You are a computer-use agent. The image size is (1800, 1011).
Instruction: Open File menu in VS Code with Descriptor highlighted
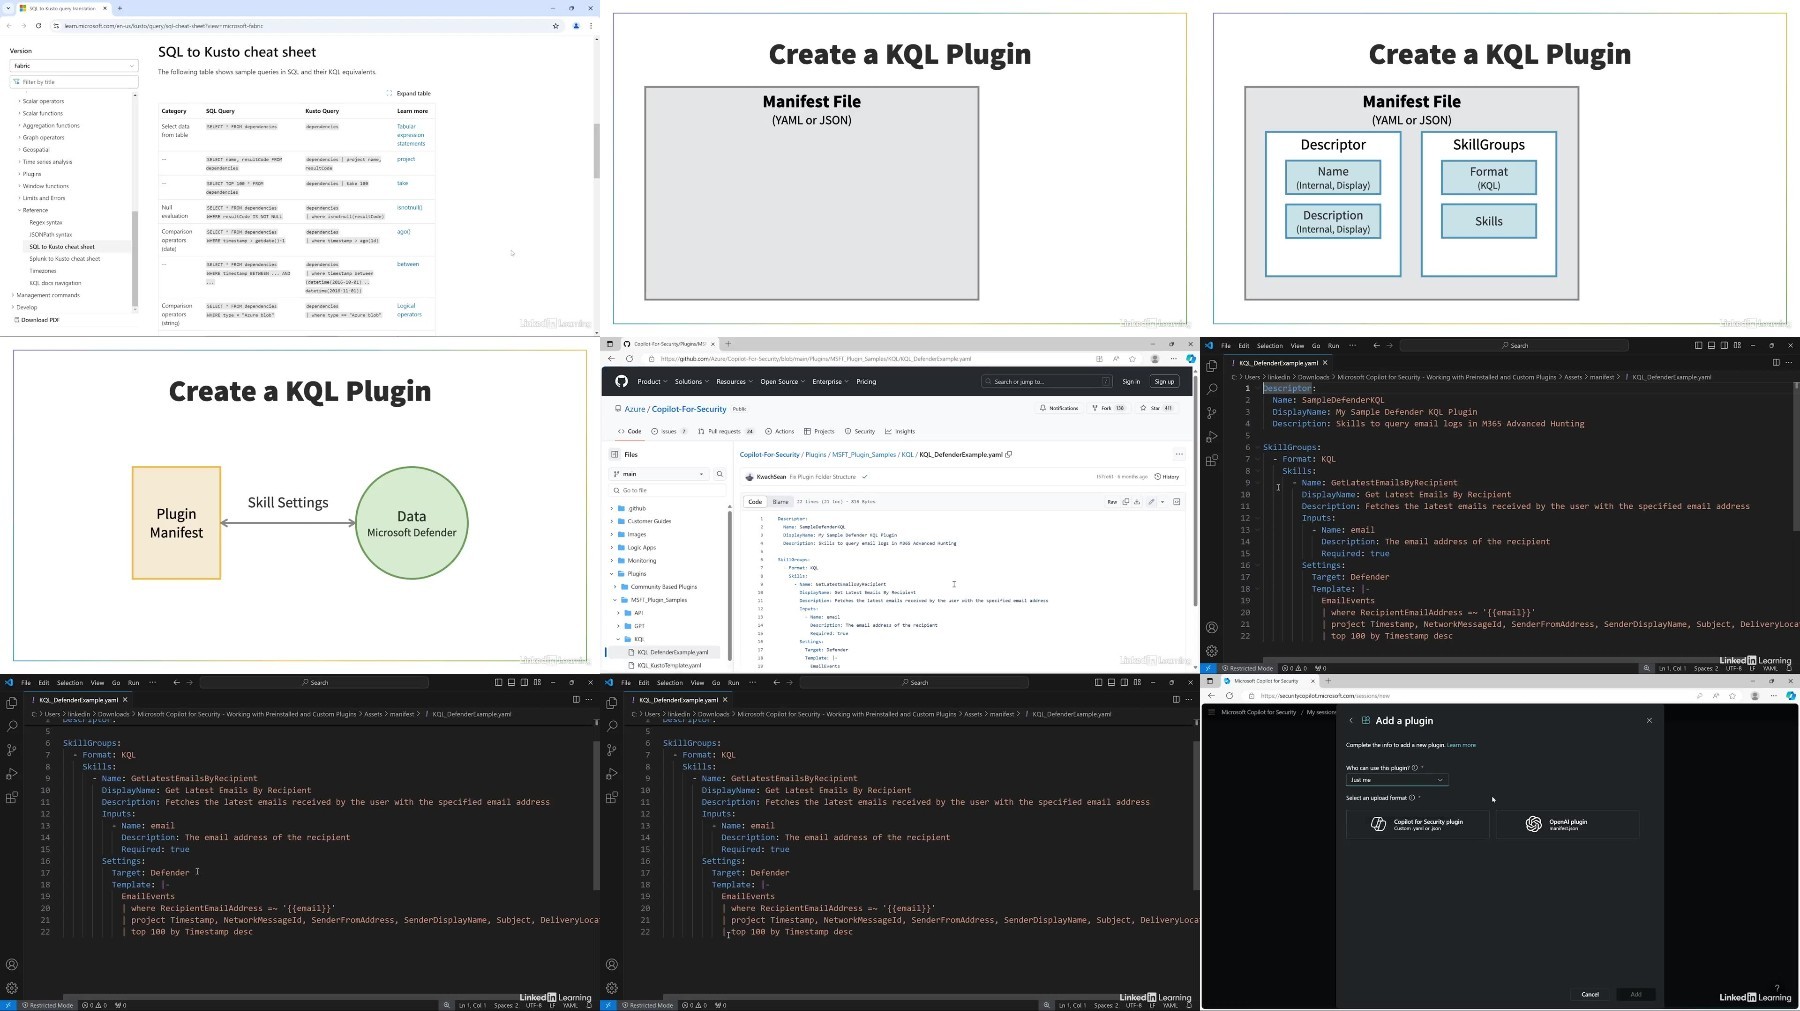point(1225,346)
